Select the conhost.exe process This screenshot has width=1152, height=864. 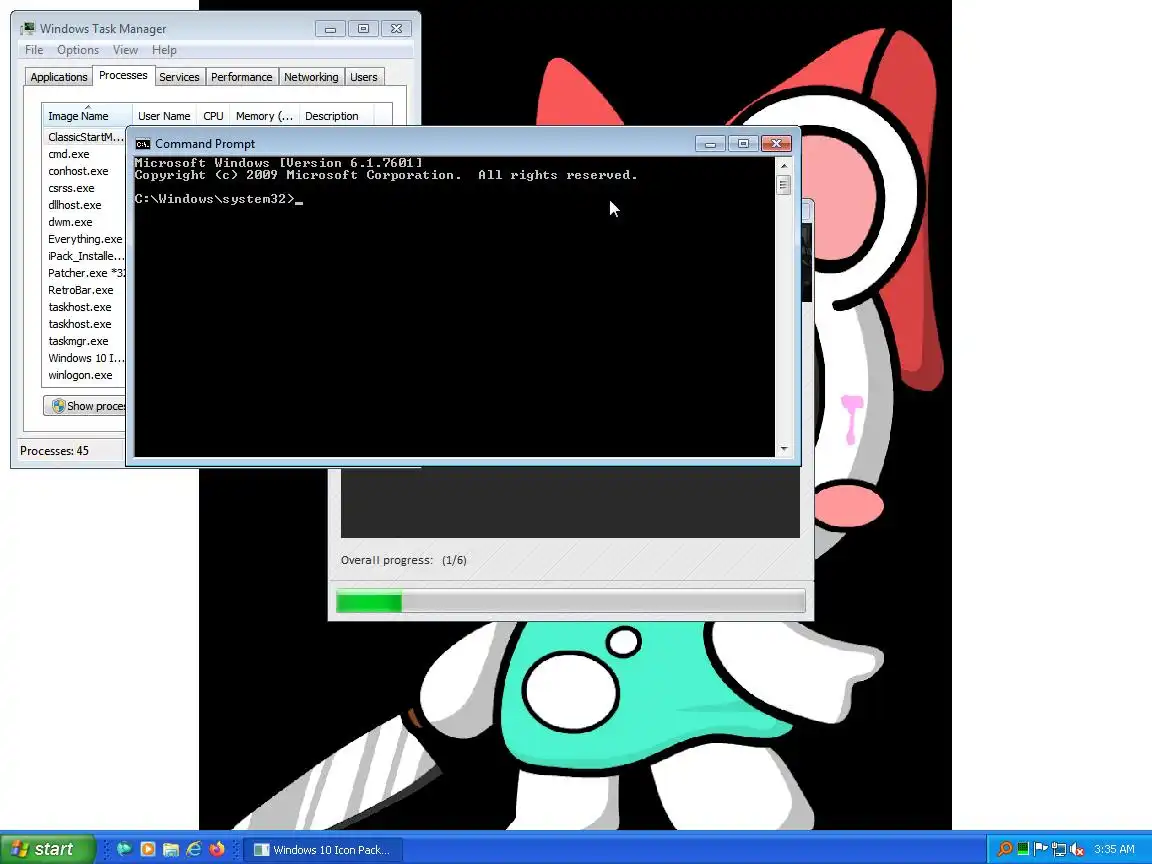click(84, 171)
